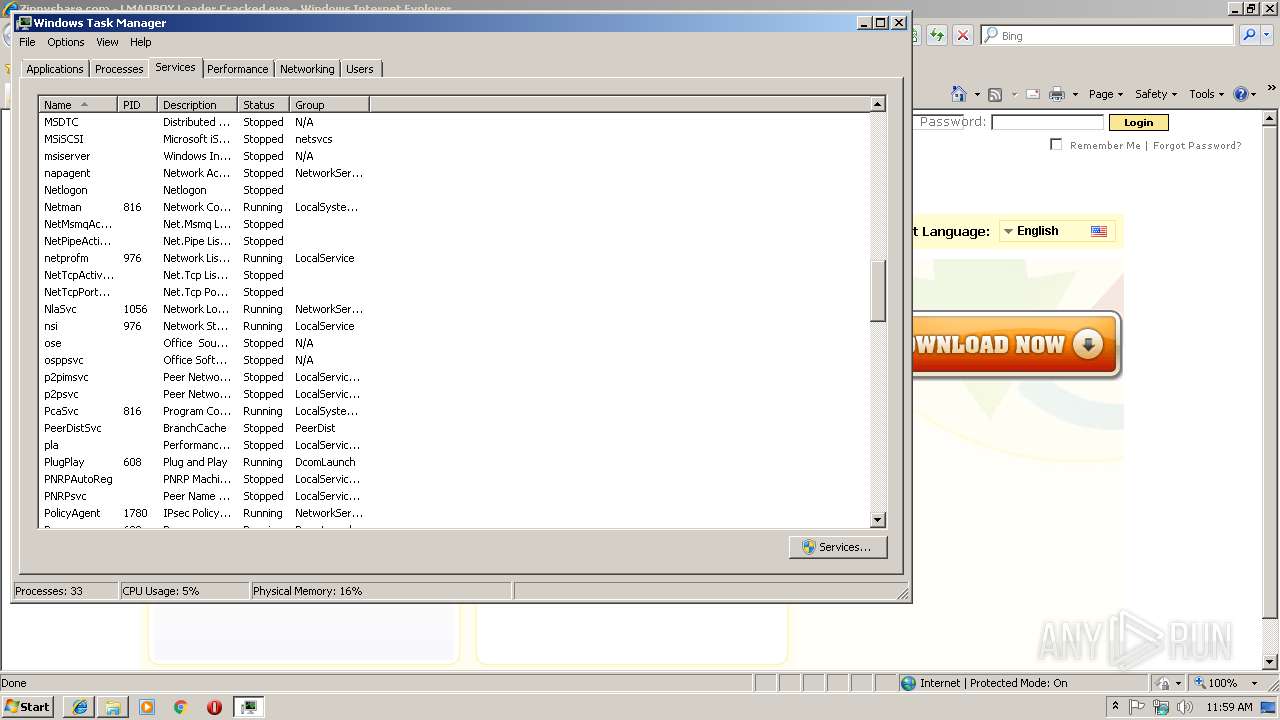Open Internet Explorer from the taskbar
Image resolution: width=1280 pixels, height=720 pixels.
pos(79,706)
